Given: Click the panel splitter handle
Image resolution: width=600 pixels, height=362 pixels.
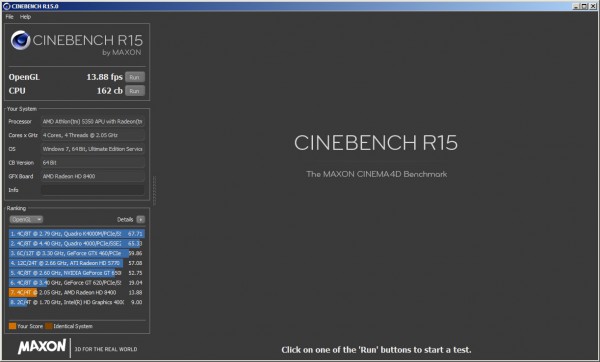Looking at the screenshot, I should click(x=155, y=190).
